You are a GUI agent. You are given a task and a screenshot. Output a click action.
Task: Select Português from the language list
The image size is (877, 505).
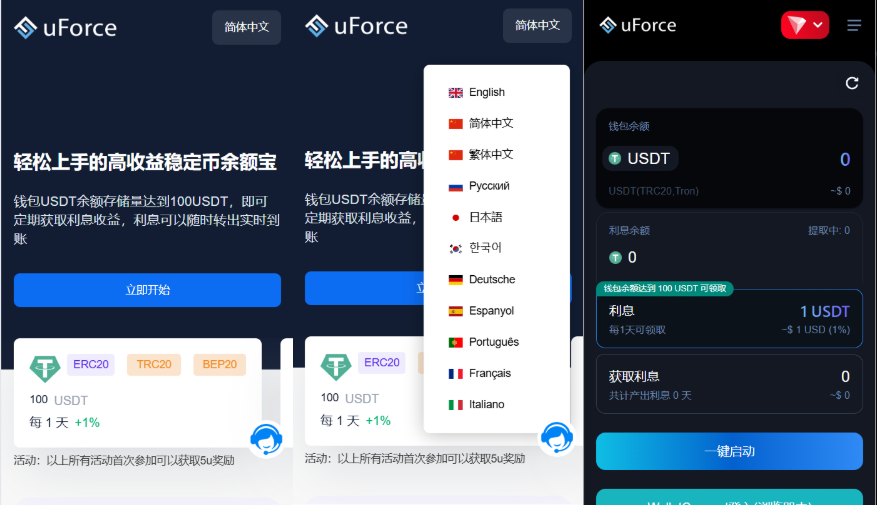pos(497,342)
